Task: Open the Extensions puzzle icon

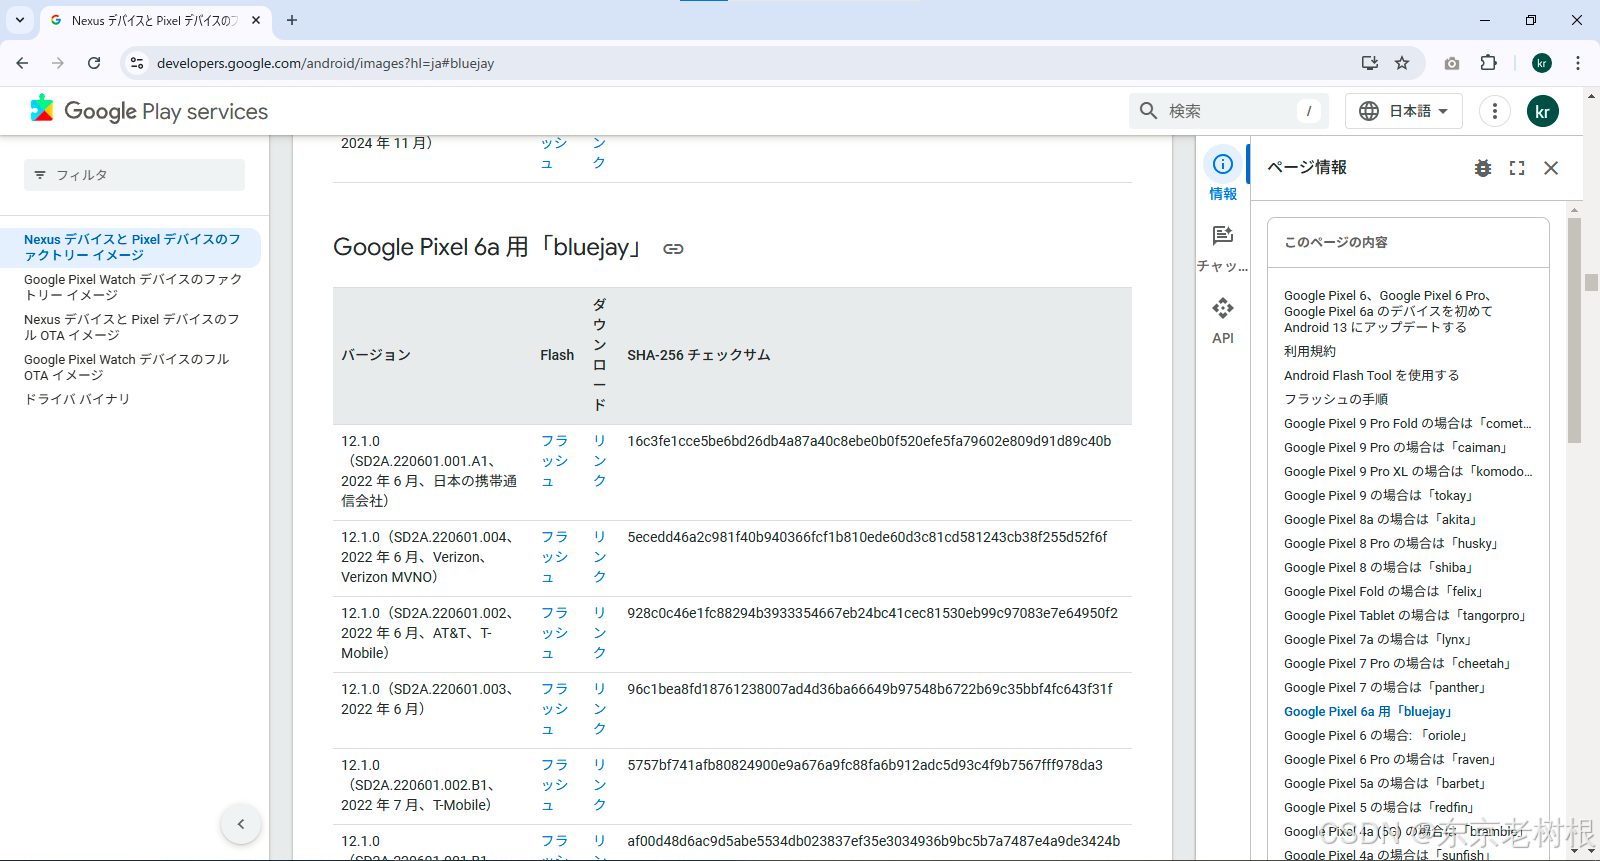Action: click(x=1489, y=63)
